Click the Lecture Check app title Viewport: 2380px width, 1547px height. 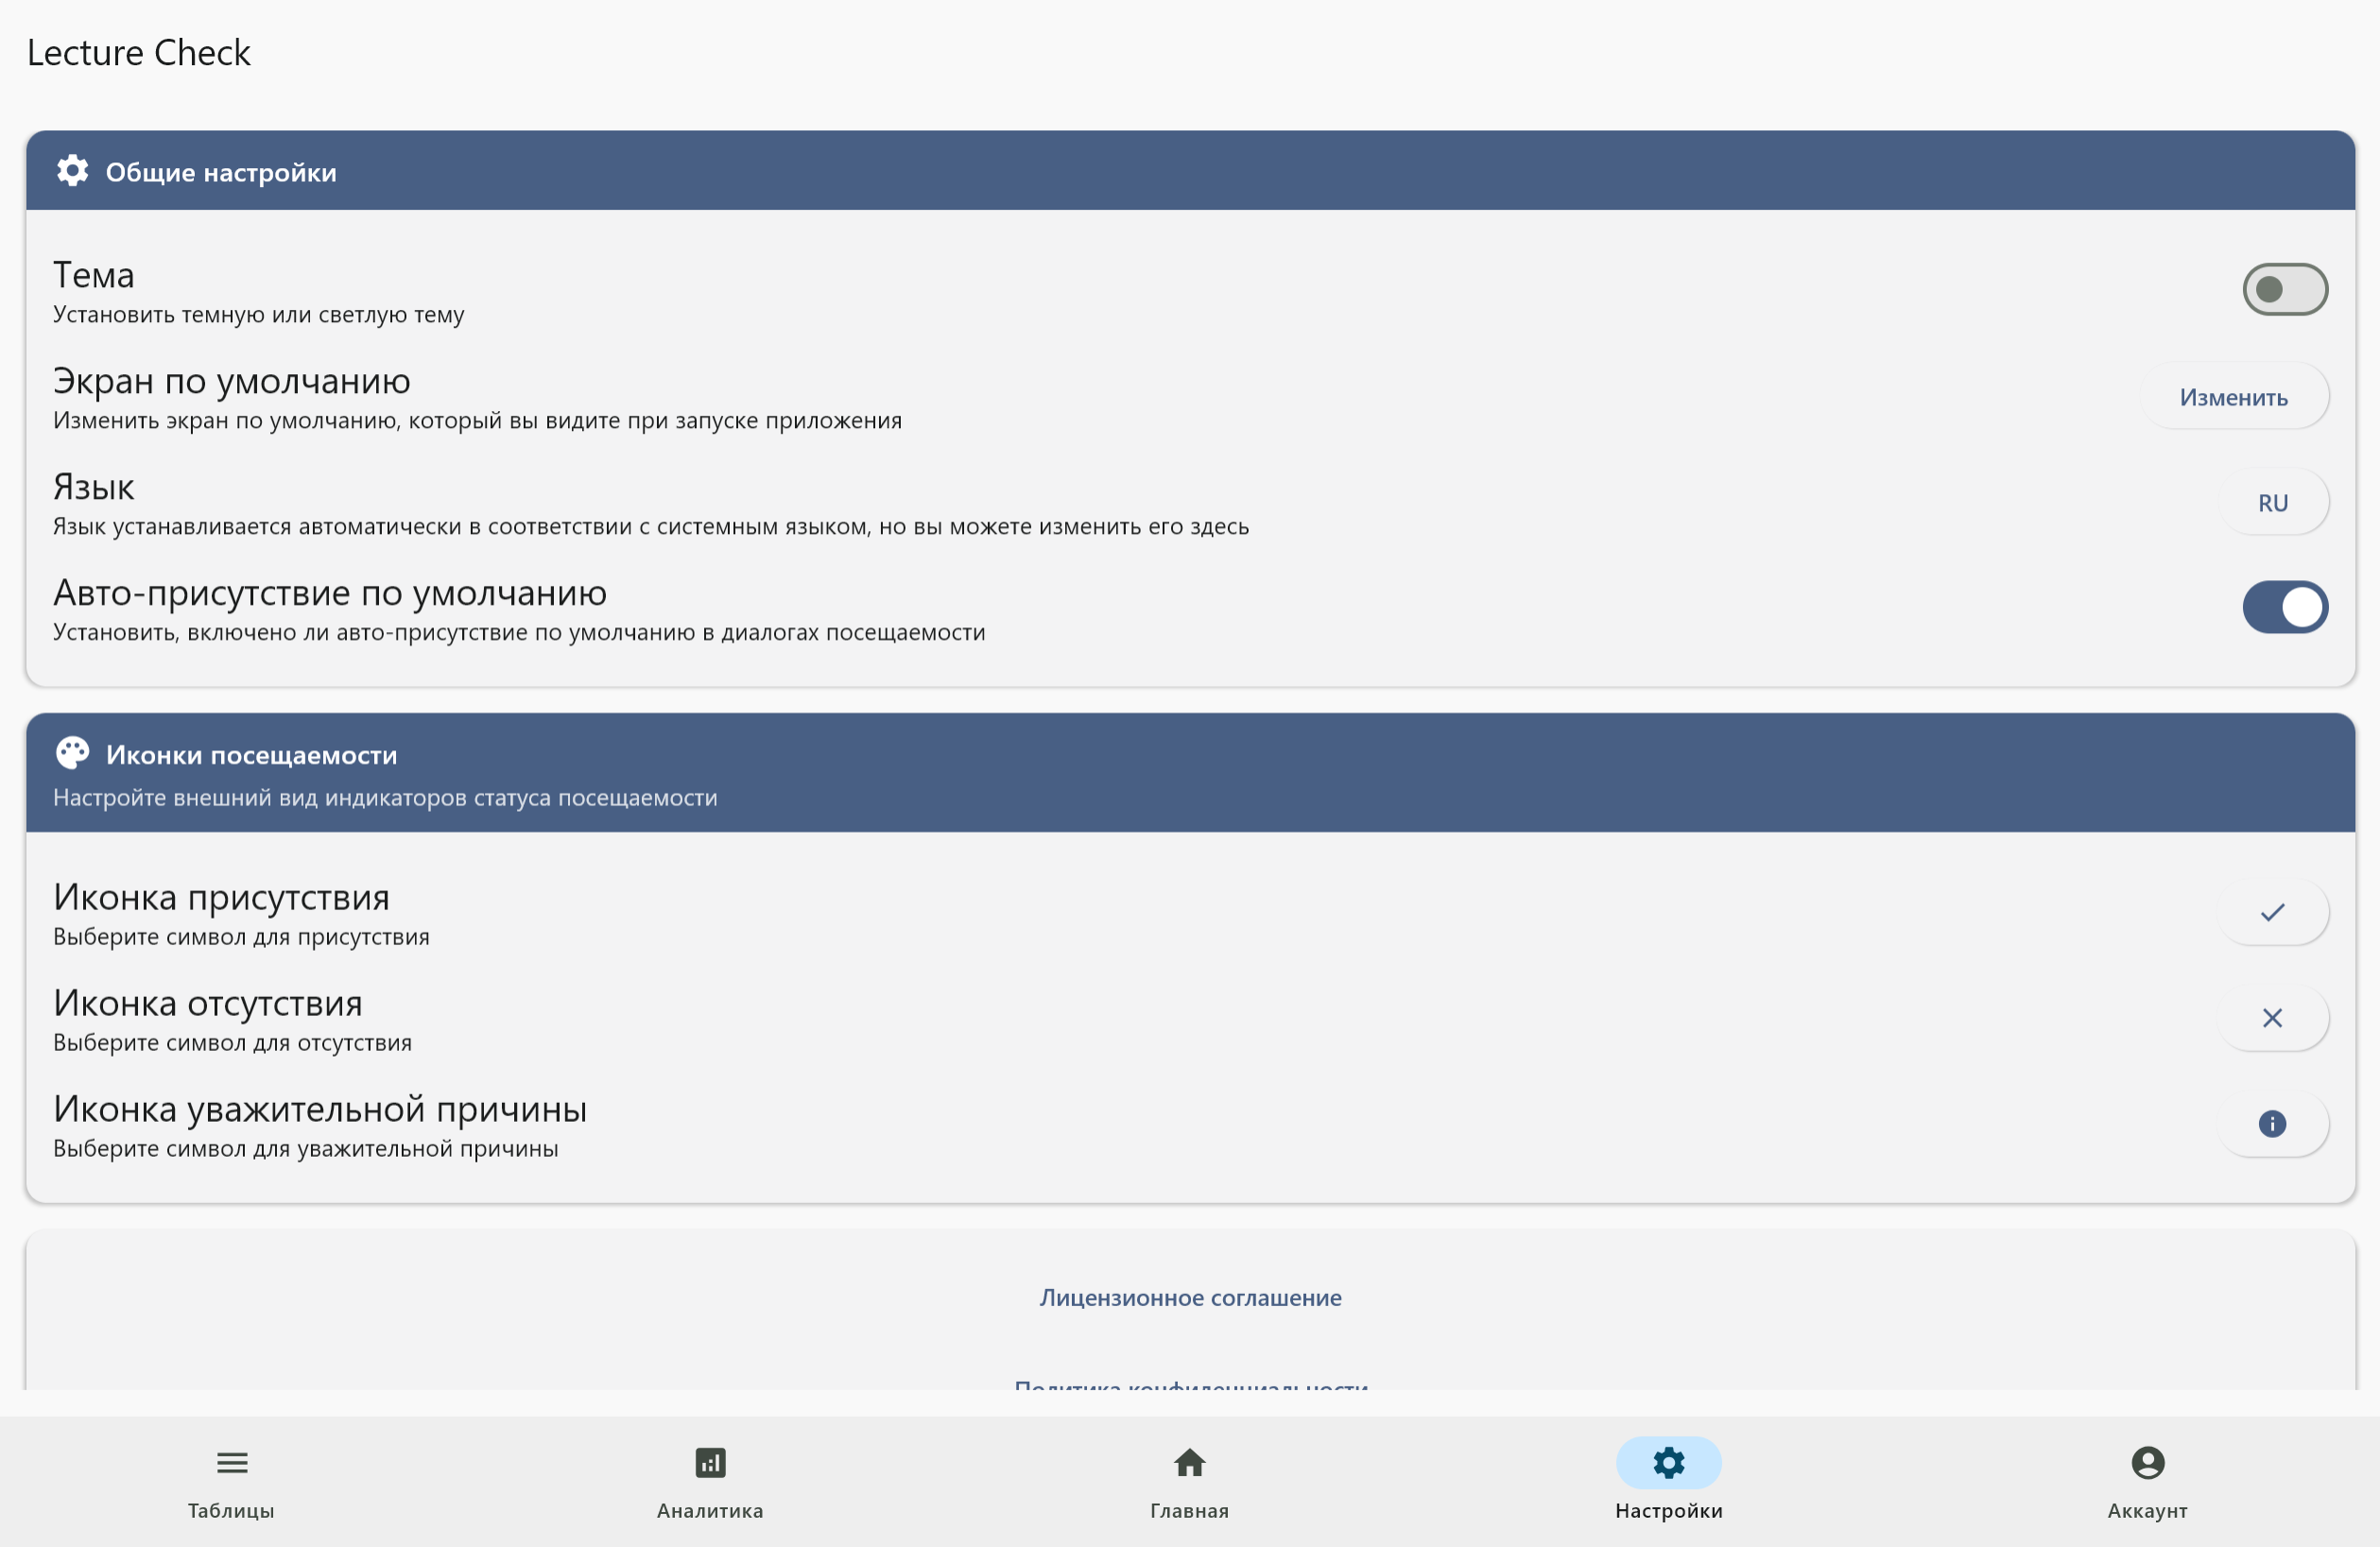pyautogui.click(x=139, y=53)
